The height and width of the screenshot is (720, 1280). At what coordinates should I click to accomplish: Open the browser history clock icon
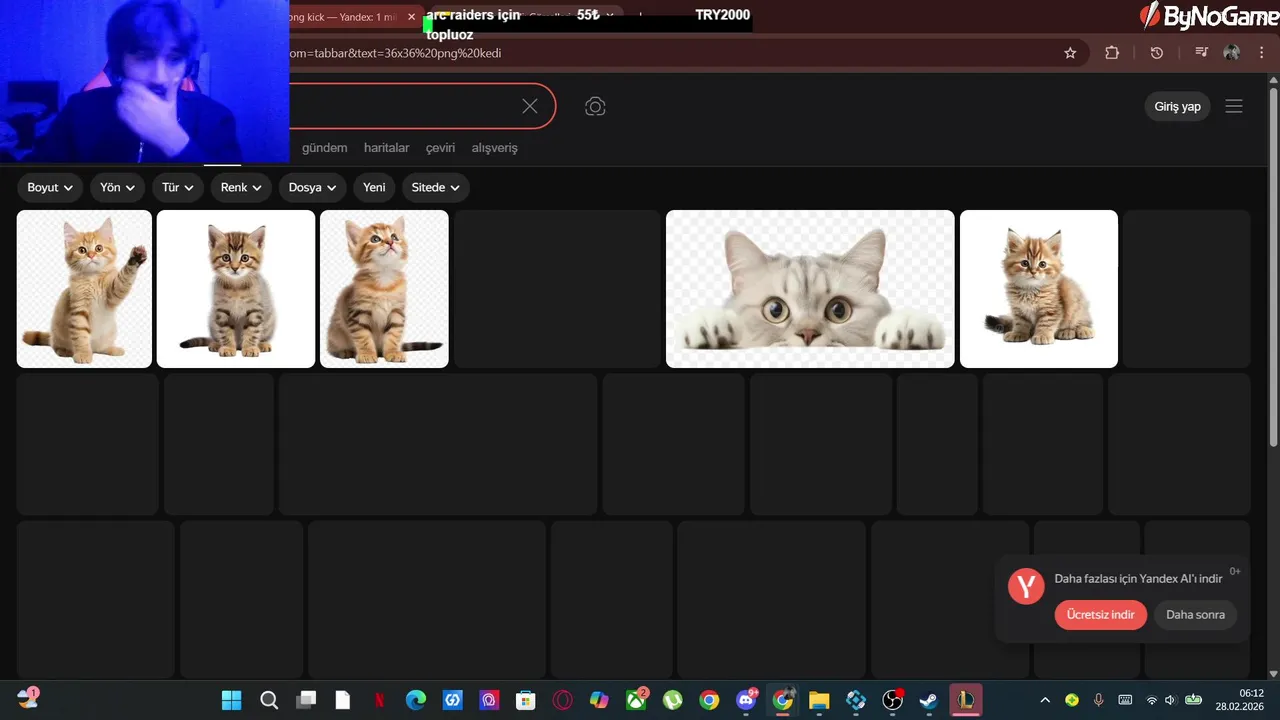[x=1157, y=53]
